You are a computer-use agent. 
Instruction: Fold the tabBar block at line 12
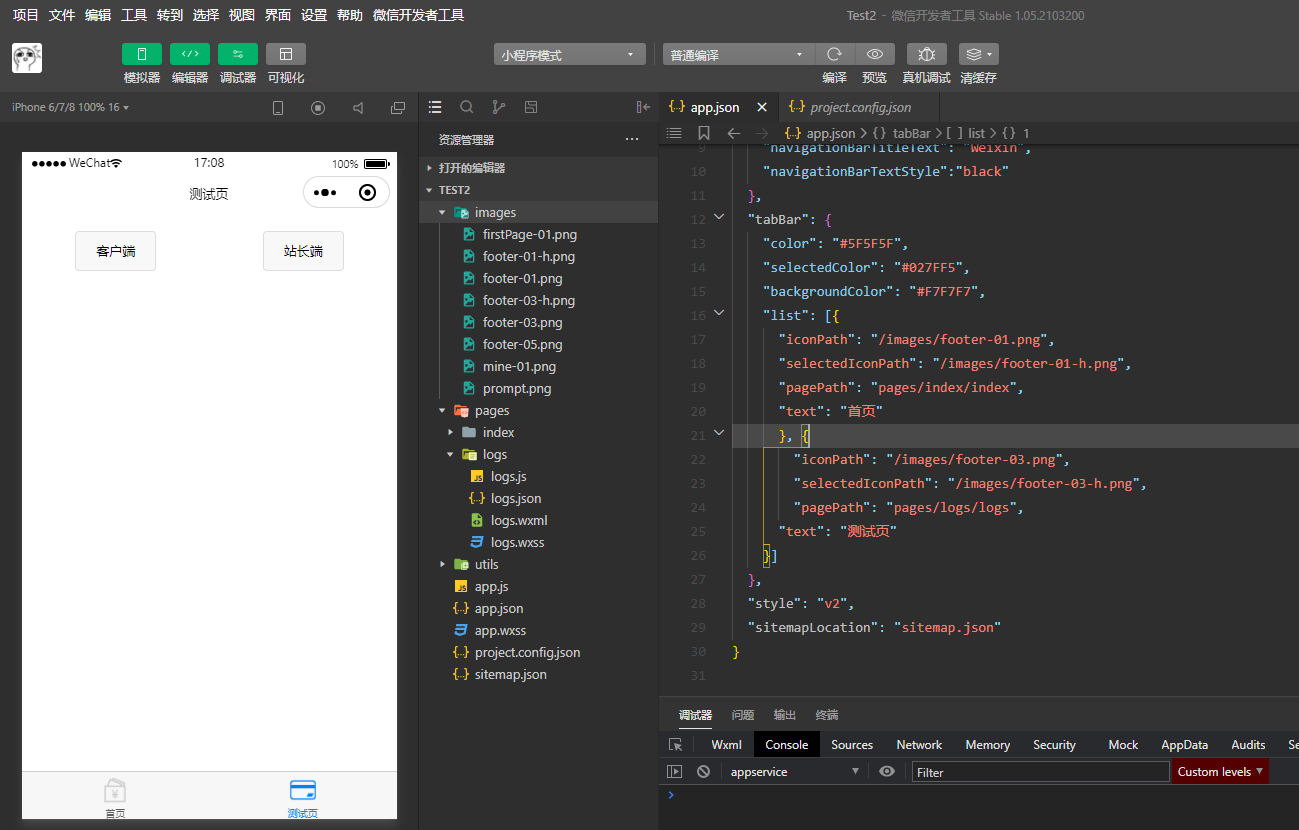718,217
